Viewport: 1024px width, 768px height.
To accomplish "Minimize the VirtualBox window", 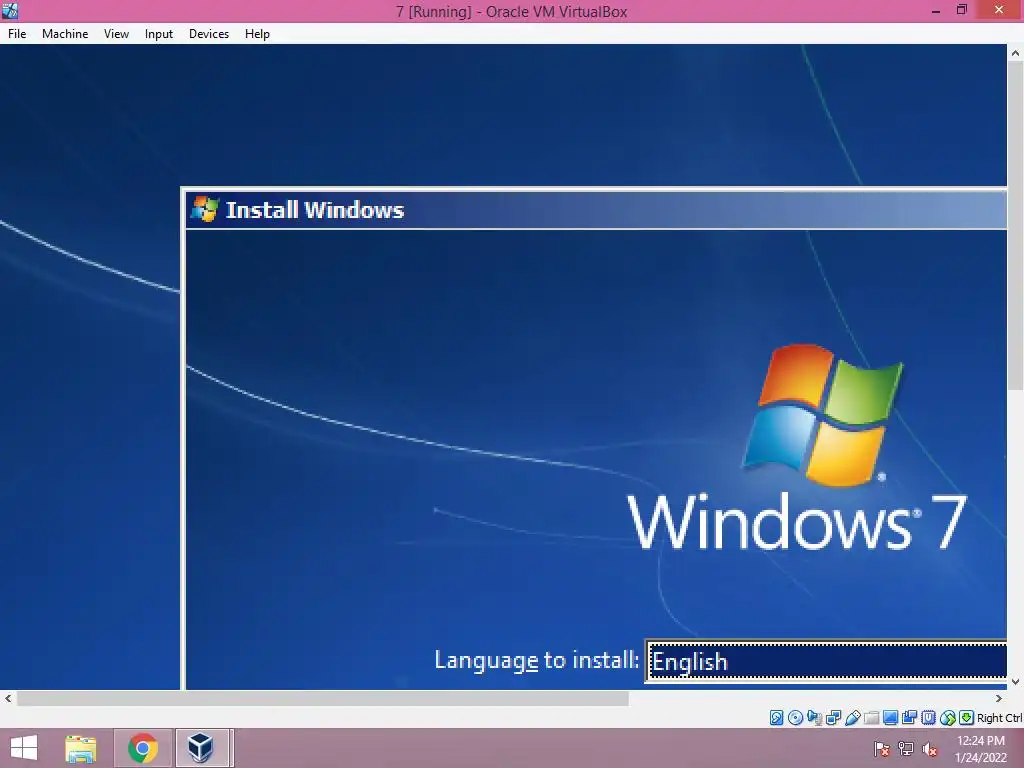I will point(936,10).
